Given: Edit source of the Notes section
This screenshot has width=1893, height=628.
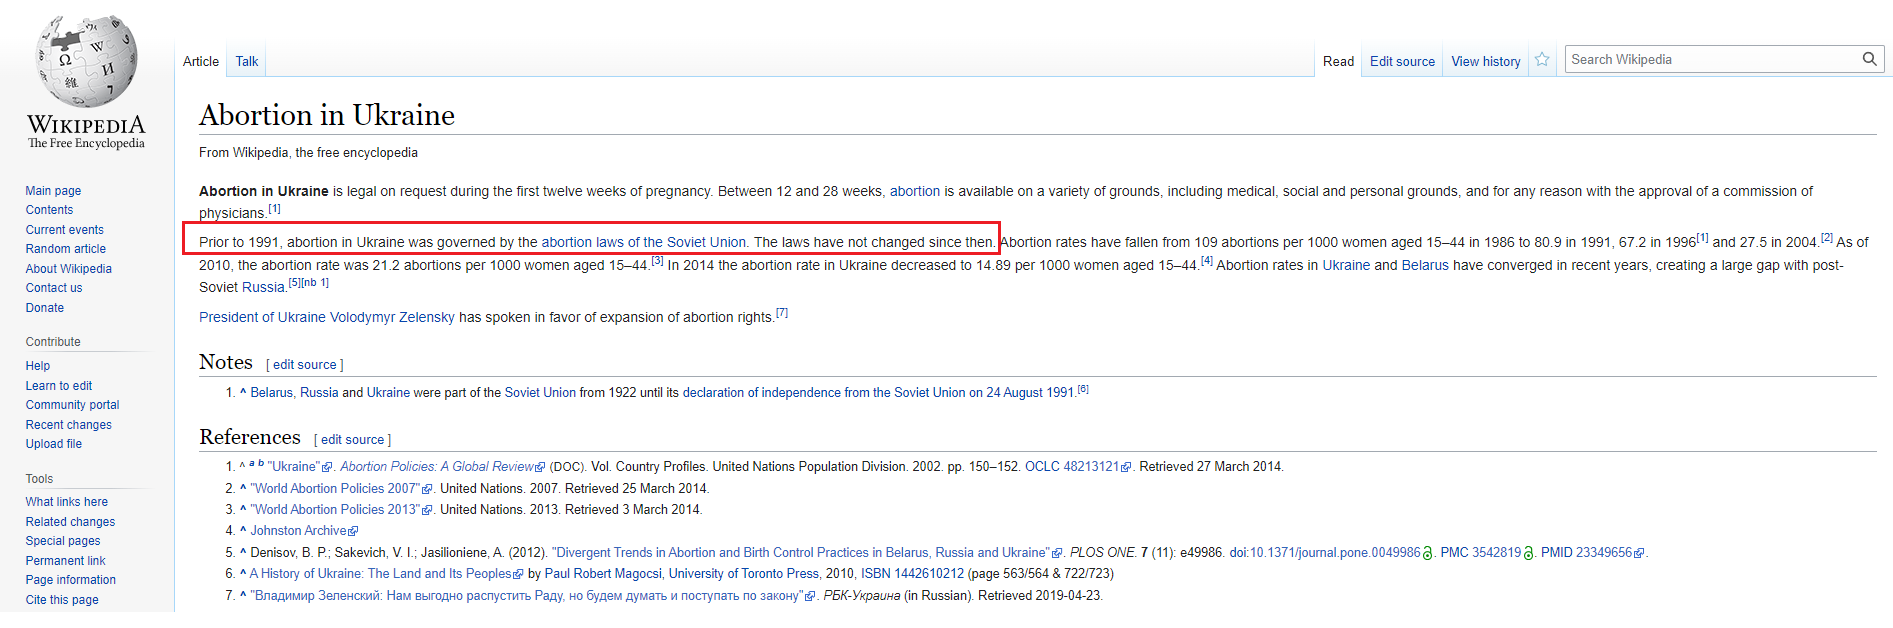Looking at the screenshot, I should [304, 365].
